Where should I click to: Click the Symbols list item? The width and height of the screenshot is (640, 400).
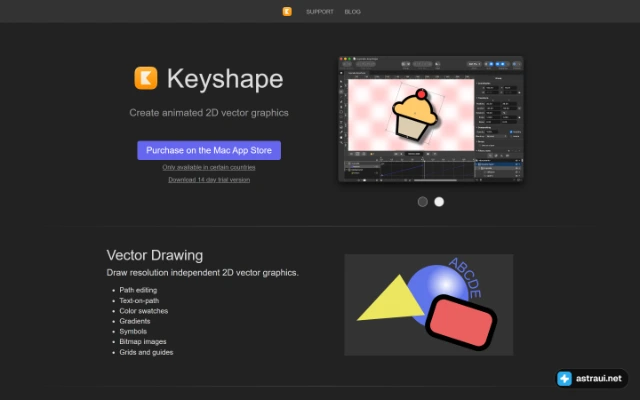[x=133, y=331]
